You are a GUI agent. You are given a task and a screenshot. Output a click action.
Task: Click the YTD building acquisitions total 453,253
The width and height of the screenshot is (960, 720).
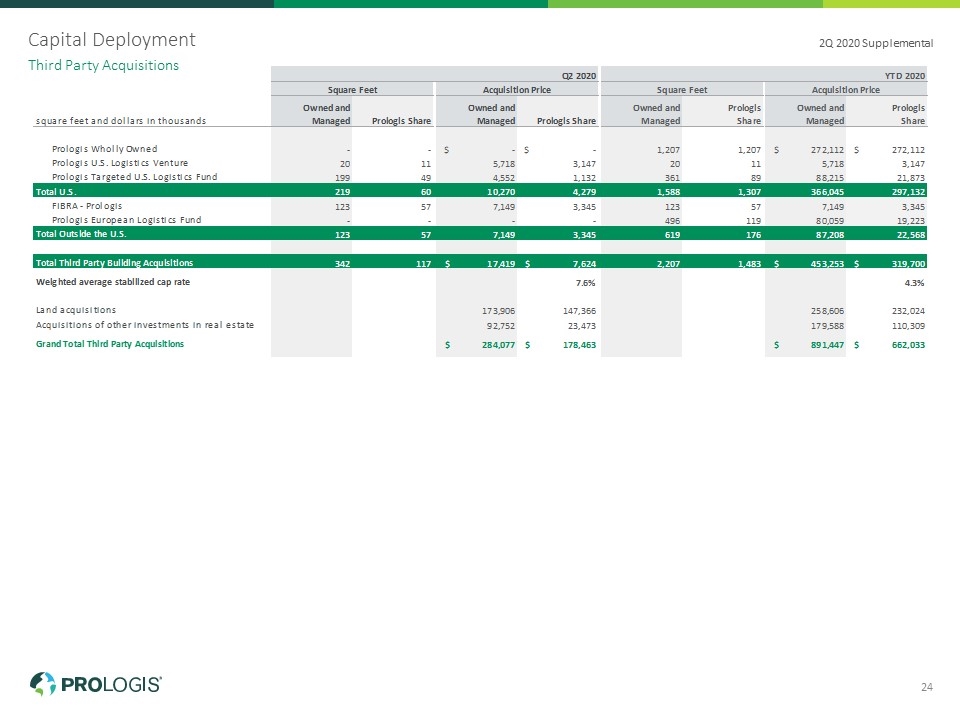click(827, 264)
